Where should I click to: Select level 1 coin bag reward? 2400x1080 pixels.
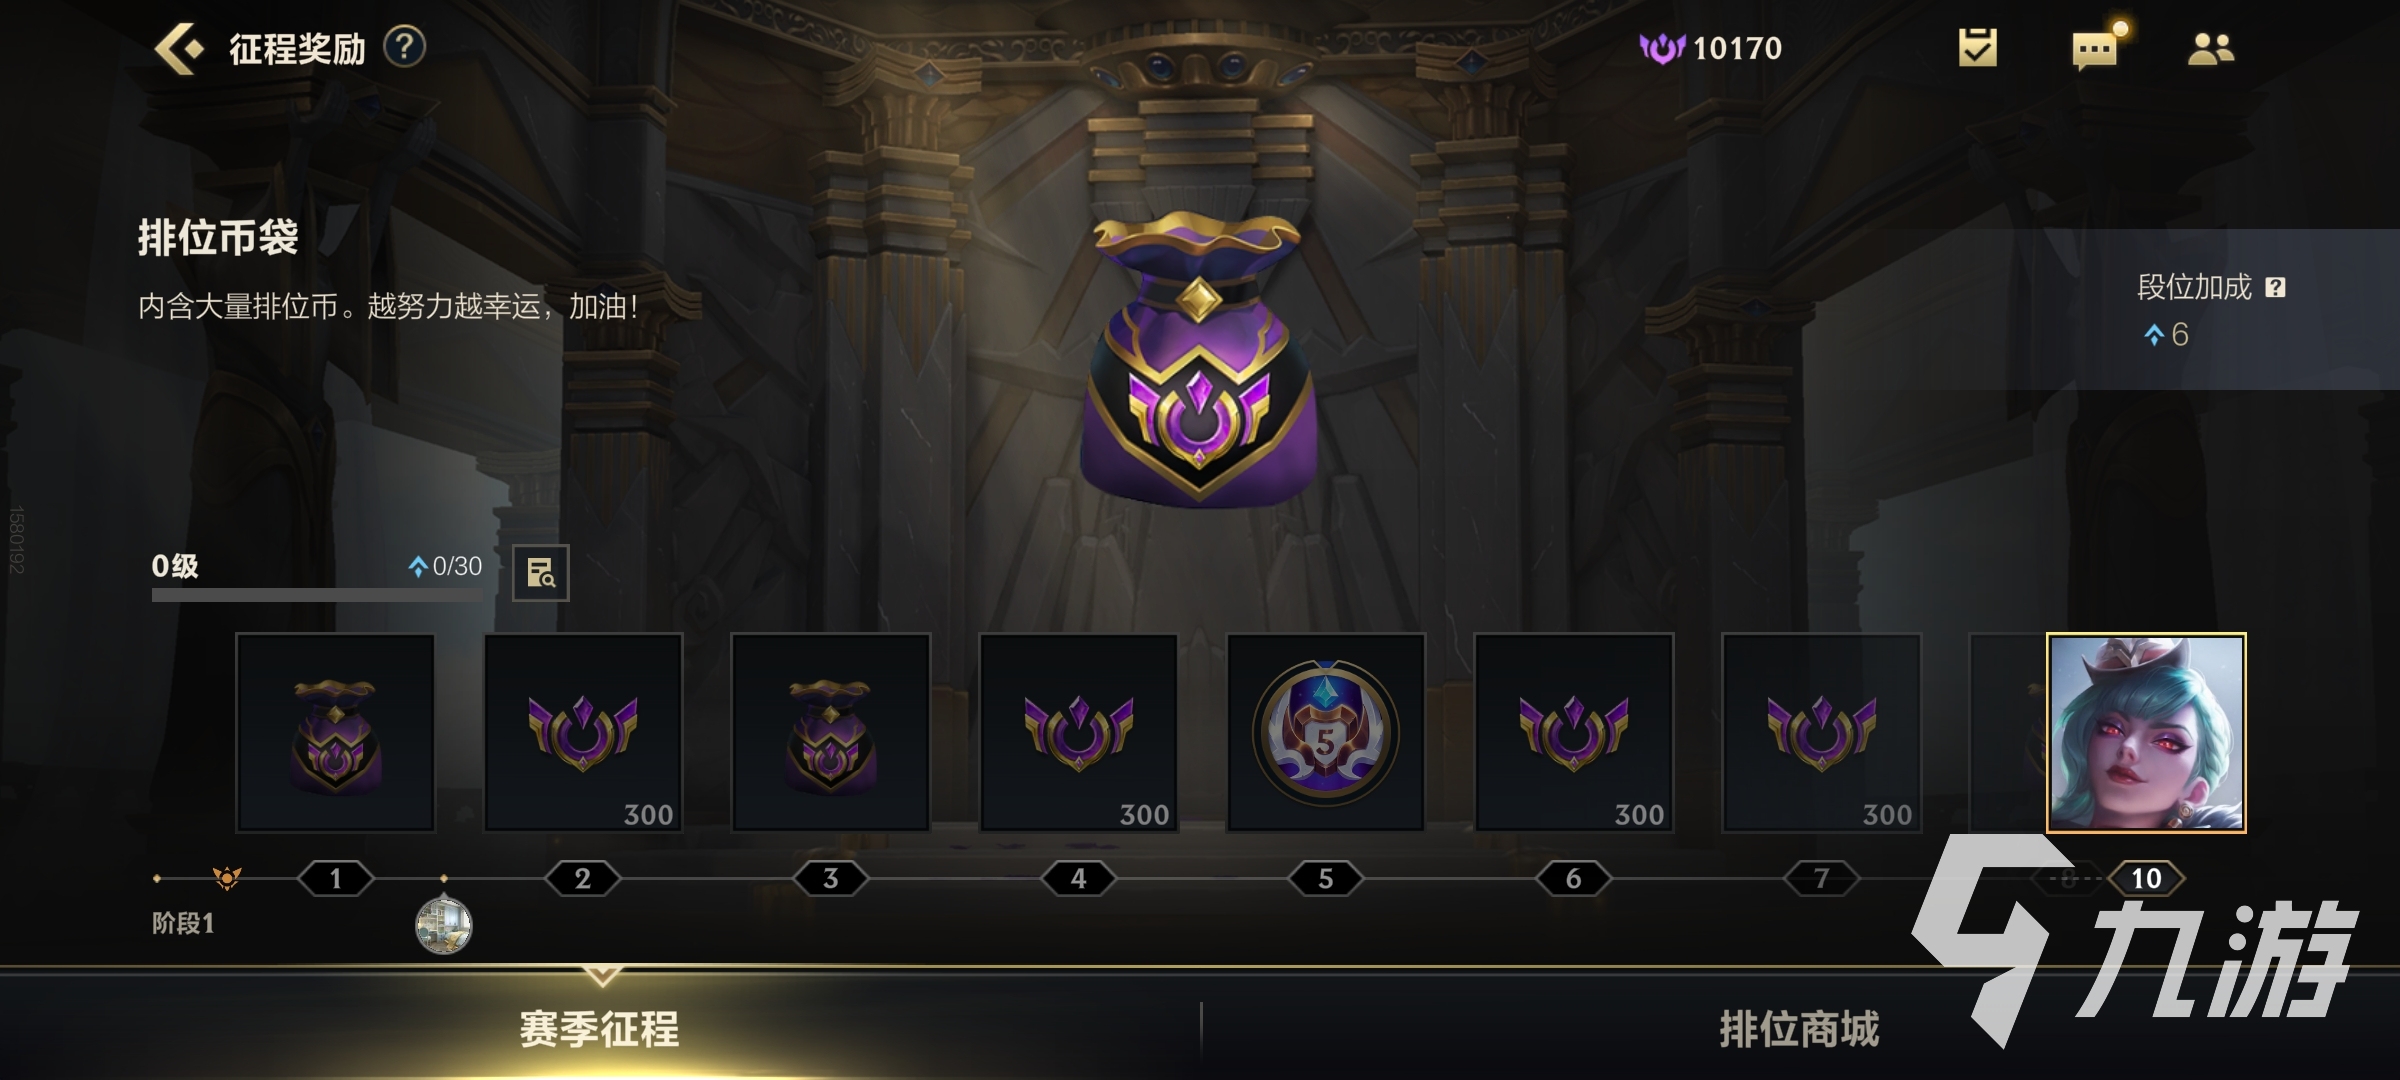point(335,732)
